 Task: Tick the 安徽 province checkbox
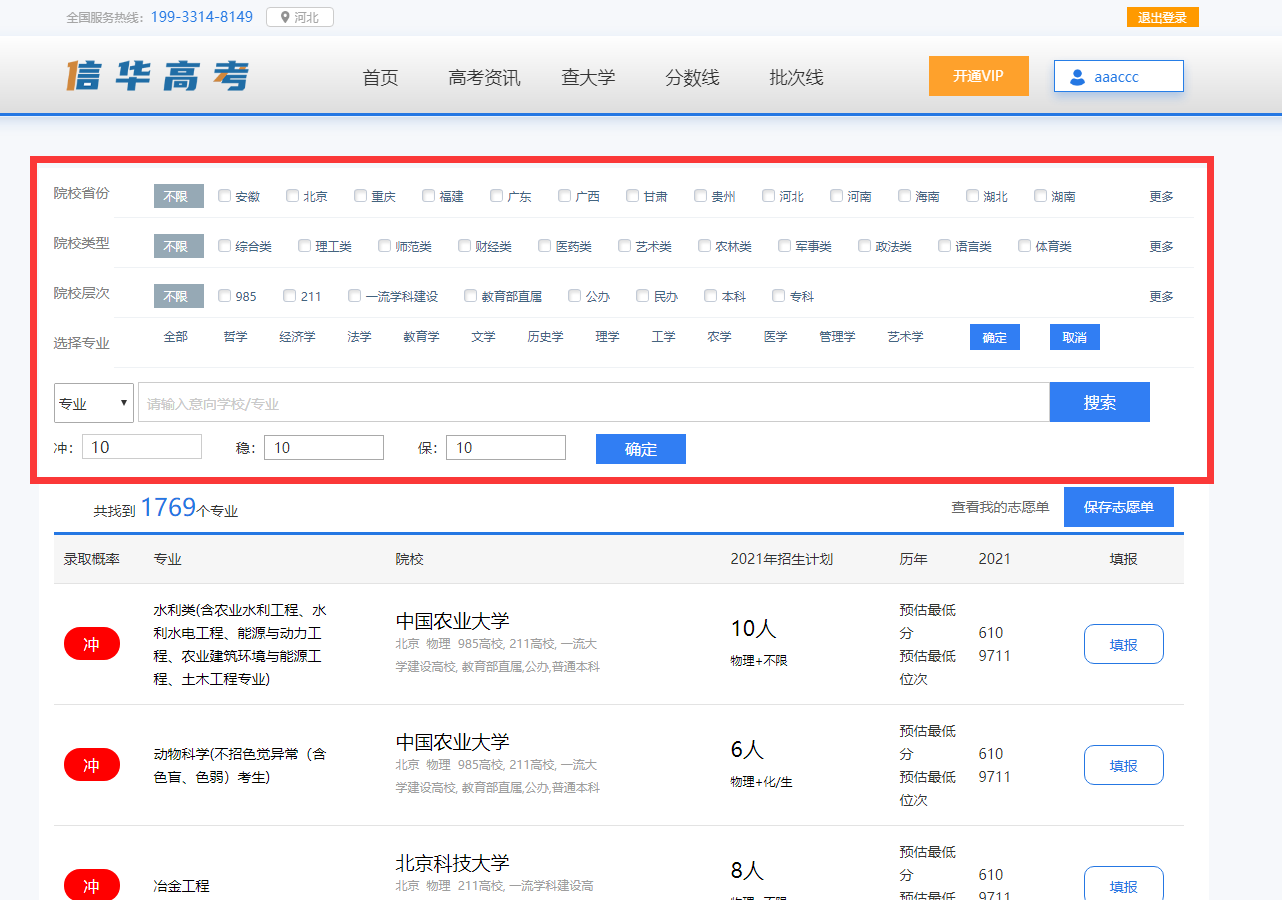pos(225,196)
